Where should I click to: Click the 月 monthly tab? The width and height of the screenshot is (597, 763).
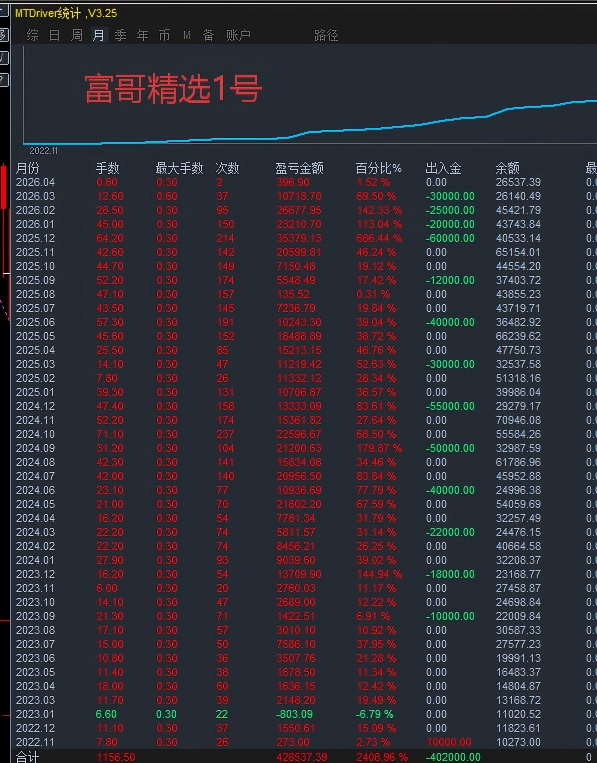pyautogui.click(x=98, y=35)
